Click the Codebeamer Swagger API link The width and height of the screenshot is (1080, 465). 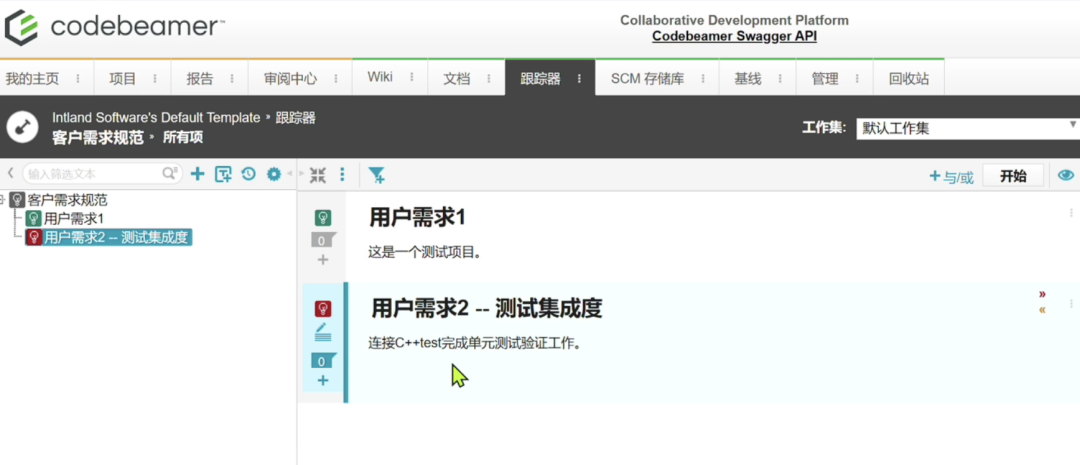pos(734,37)
